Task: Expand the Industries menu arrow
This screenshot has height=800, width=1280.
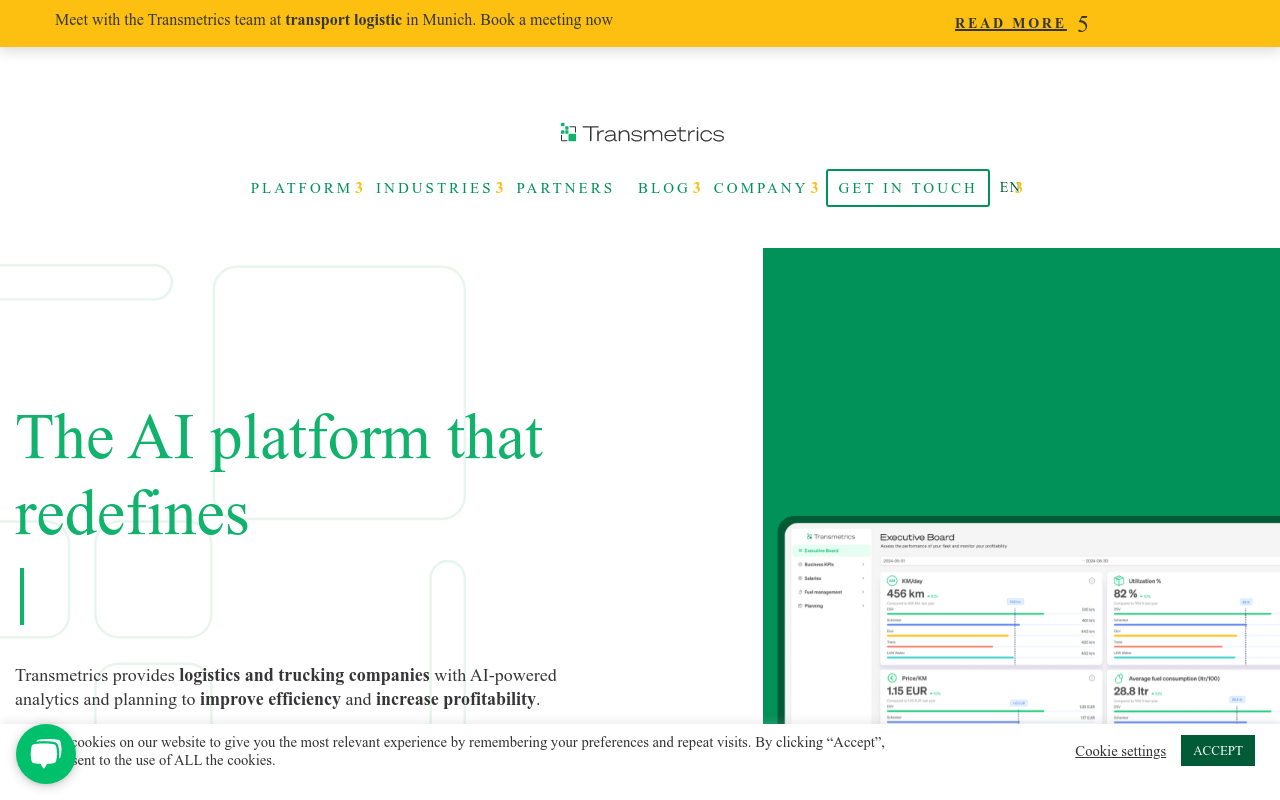Action: tap(500, 188)
